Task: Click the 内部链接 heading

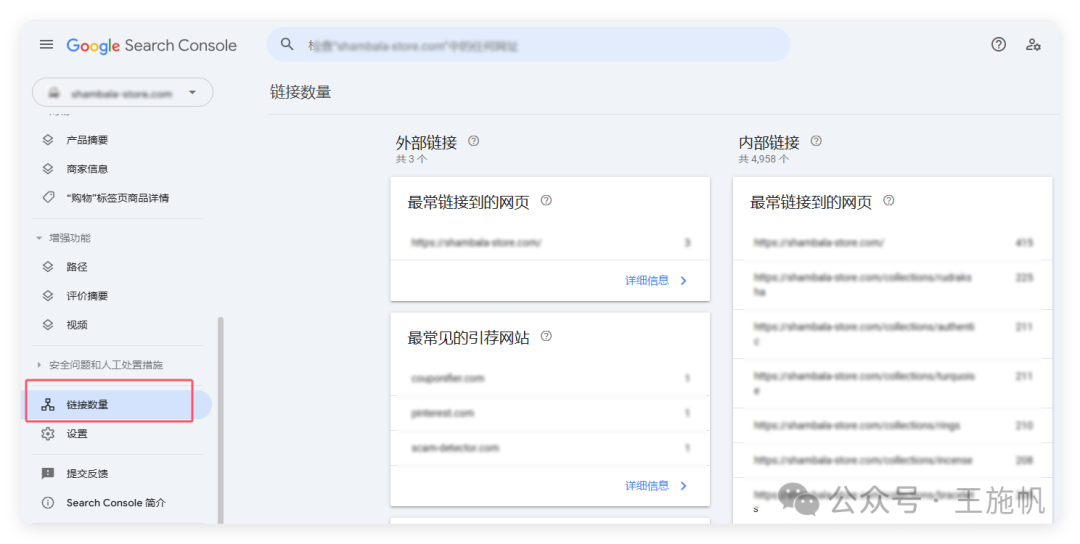Action: coord(769,143)
